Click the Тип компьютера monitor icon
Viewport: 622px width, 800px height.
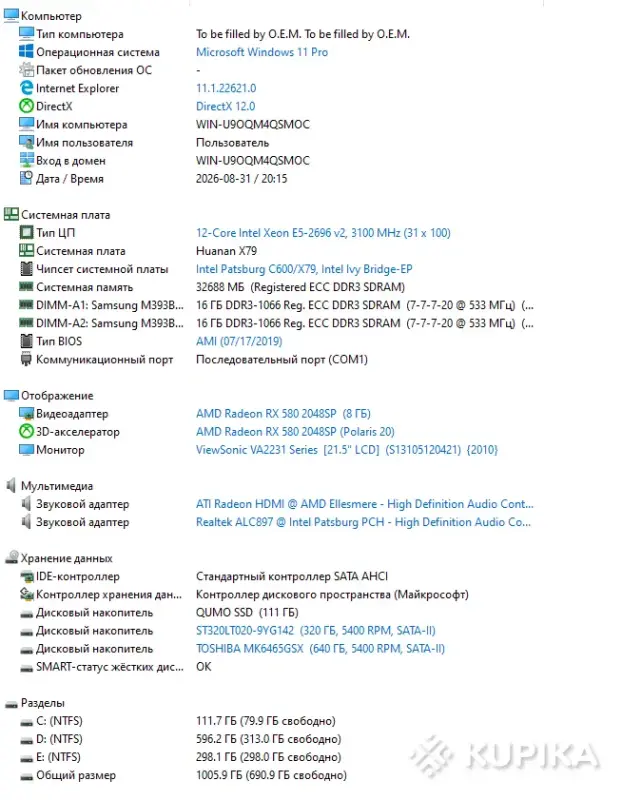(x=26, y=34)
